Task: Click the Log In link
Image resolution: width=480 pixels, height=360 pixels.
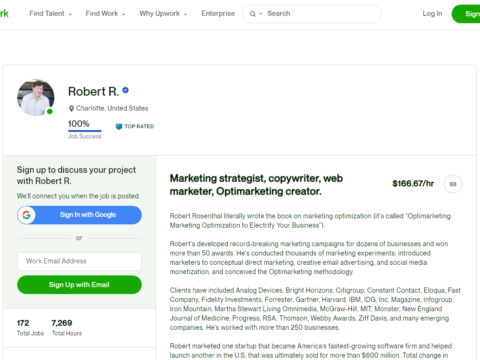Action: [432, 14]
